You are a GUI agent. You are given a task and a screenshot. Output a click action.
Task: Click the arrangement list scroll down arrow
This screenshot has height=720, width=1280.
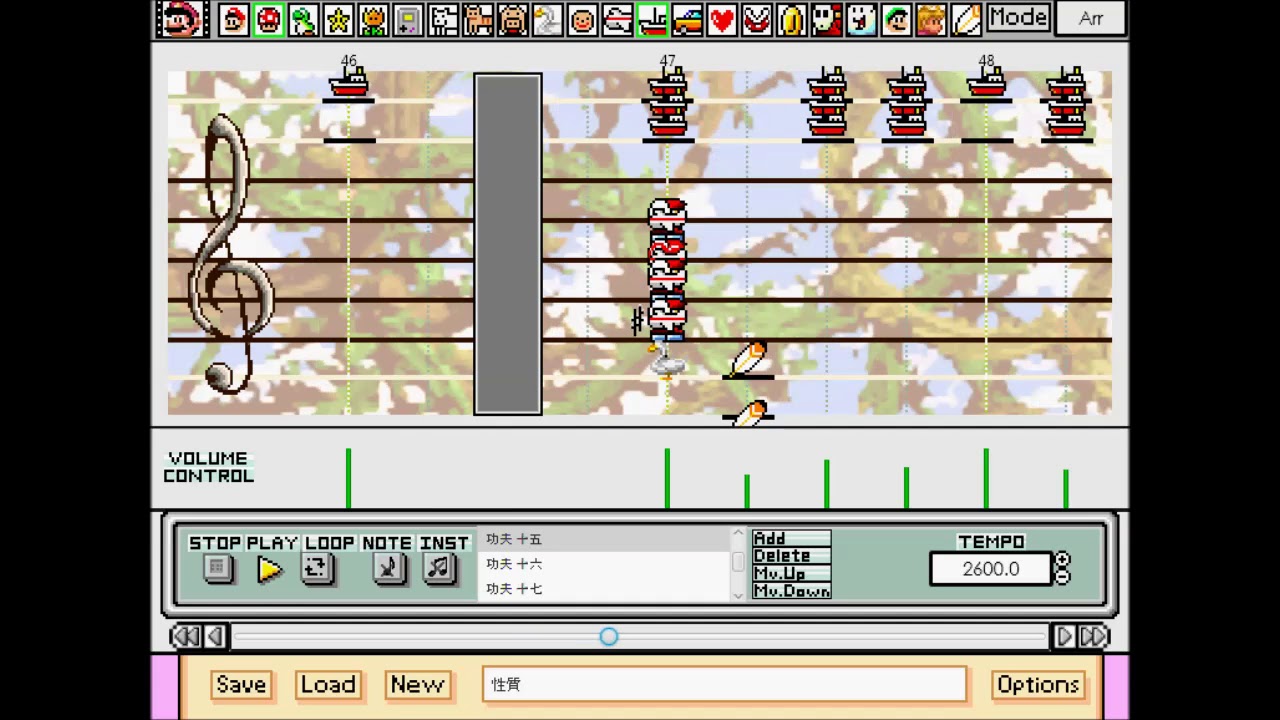coord(739,594)
